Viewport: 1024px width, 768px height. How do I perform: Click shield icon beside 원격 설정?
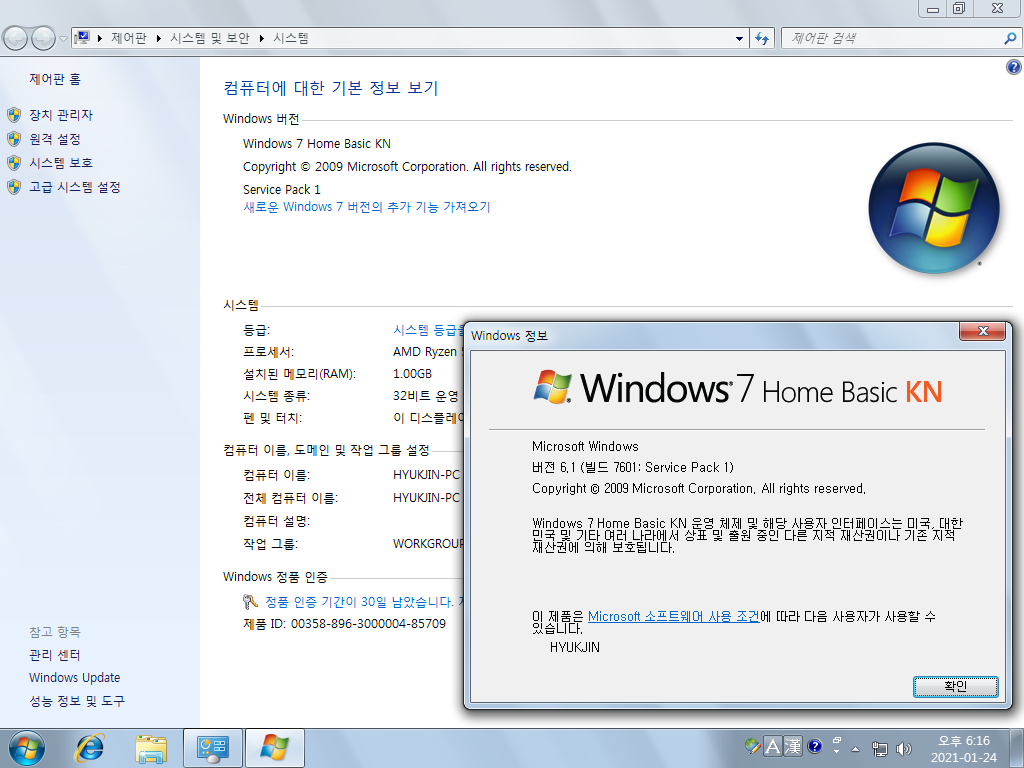(14, 139)
